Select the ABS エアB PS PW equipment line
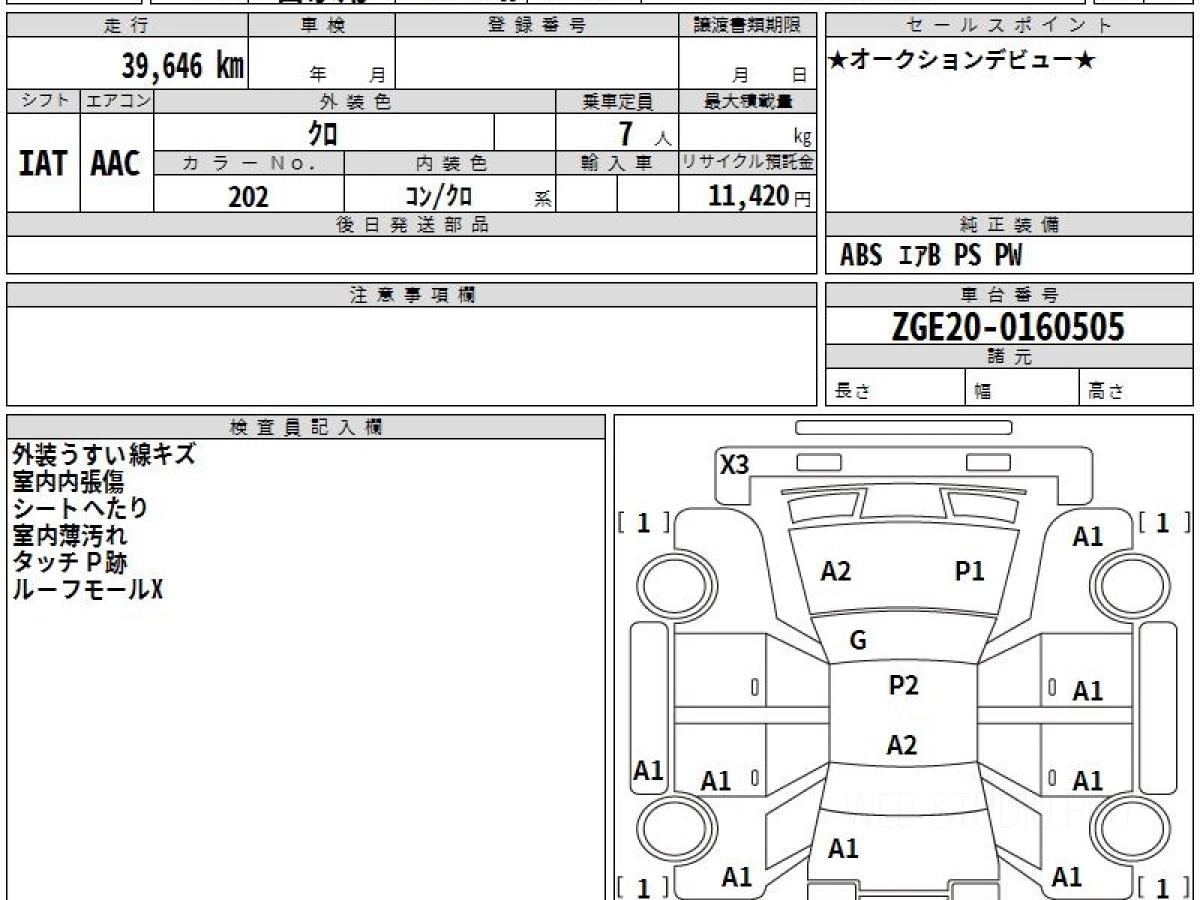This screenshot has width=1200, height=900. 931,256
